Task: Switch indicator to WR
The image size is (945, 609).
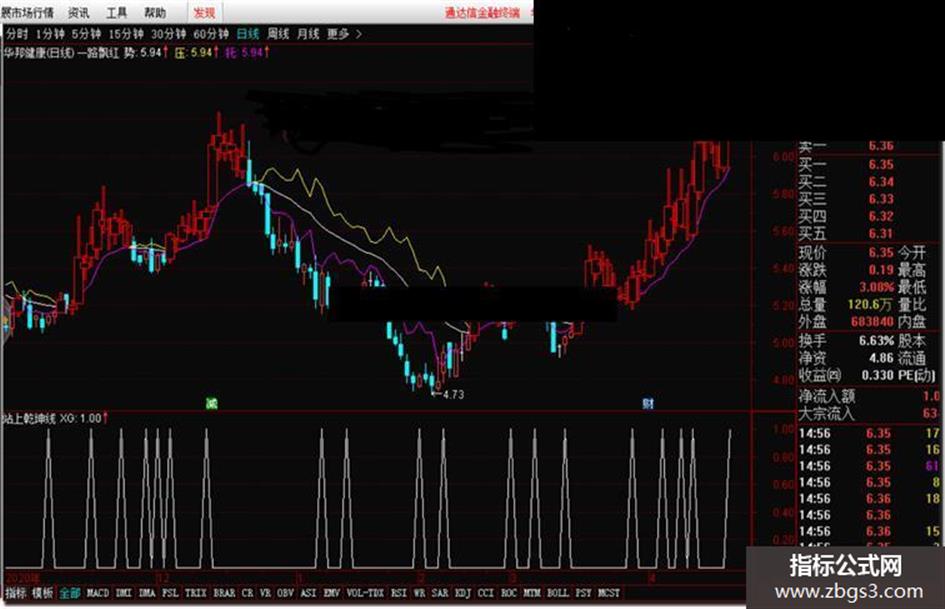Action: point(419,593)
